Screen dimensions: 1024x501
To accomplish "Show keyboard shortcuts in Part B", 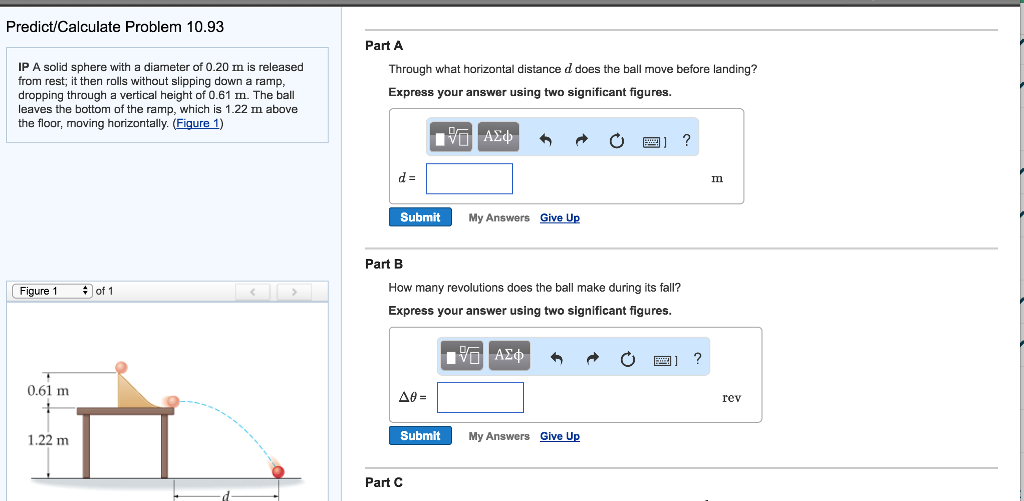I will (664, 359).
